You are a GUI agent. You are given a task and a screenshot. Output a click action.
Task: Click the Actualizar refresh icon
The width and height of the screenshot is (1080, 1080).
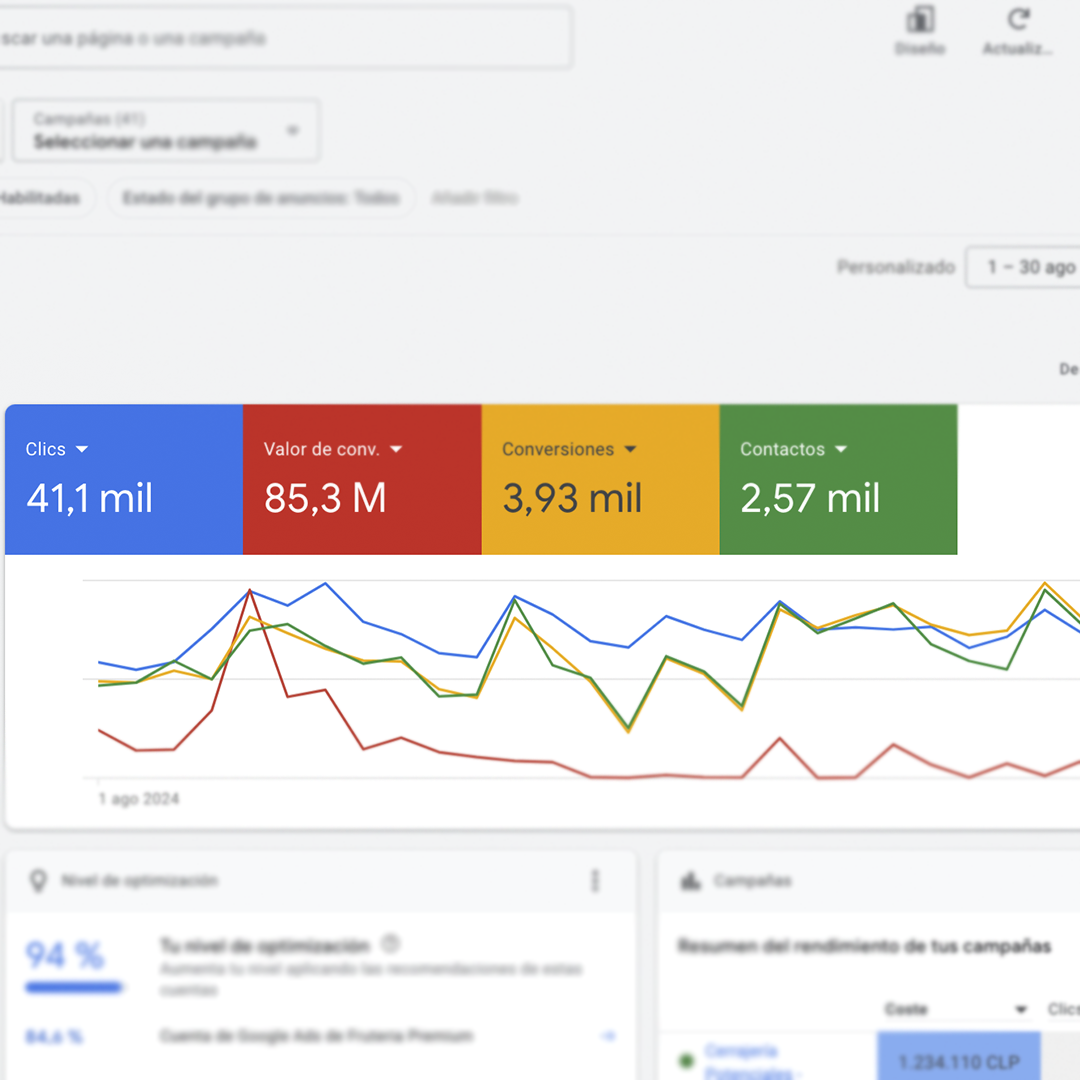[1018, 19]
